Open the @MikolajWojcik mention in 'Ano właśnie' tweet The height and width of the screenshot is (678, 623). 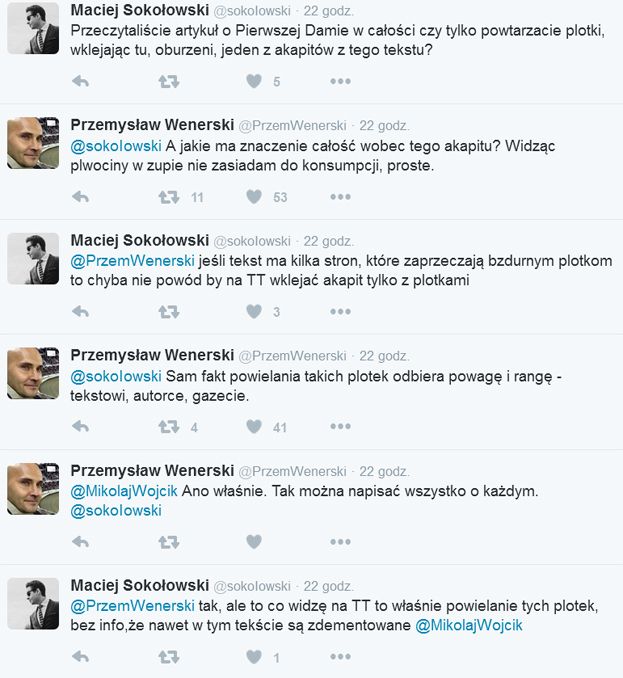(124, 491)
